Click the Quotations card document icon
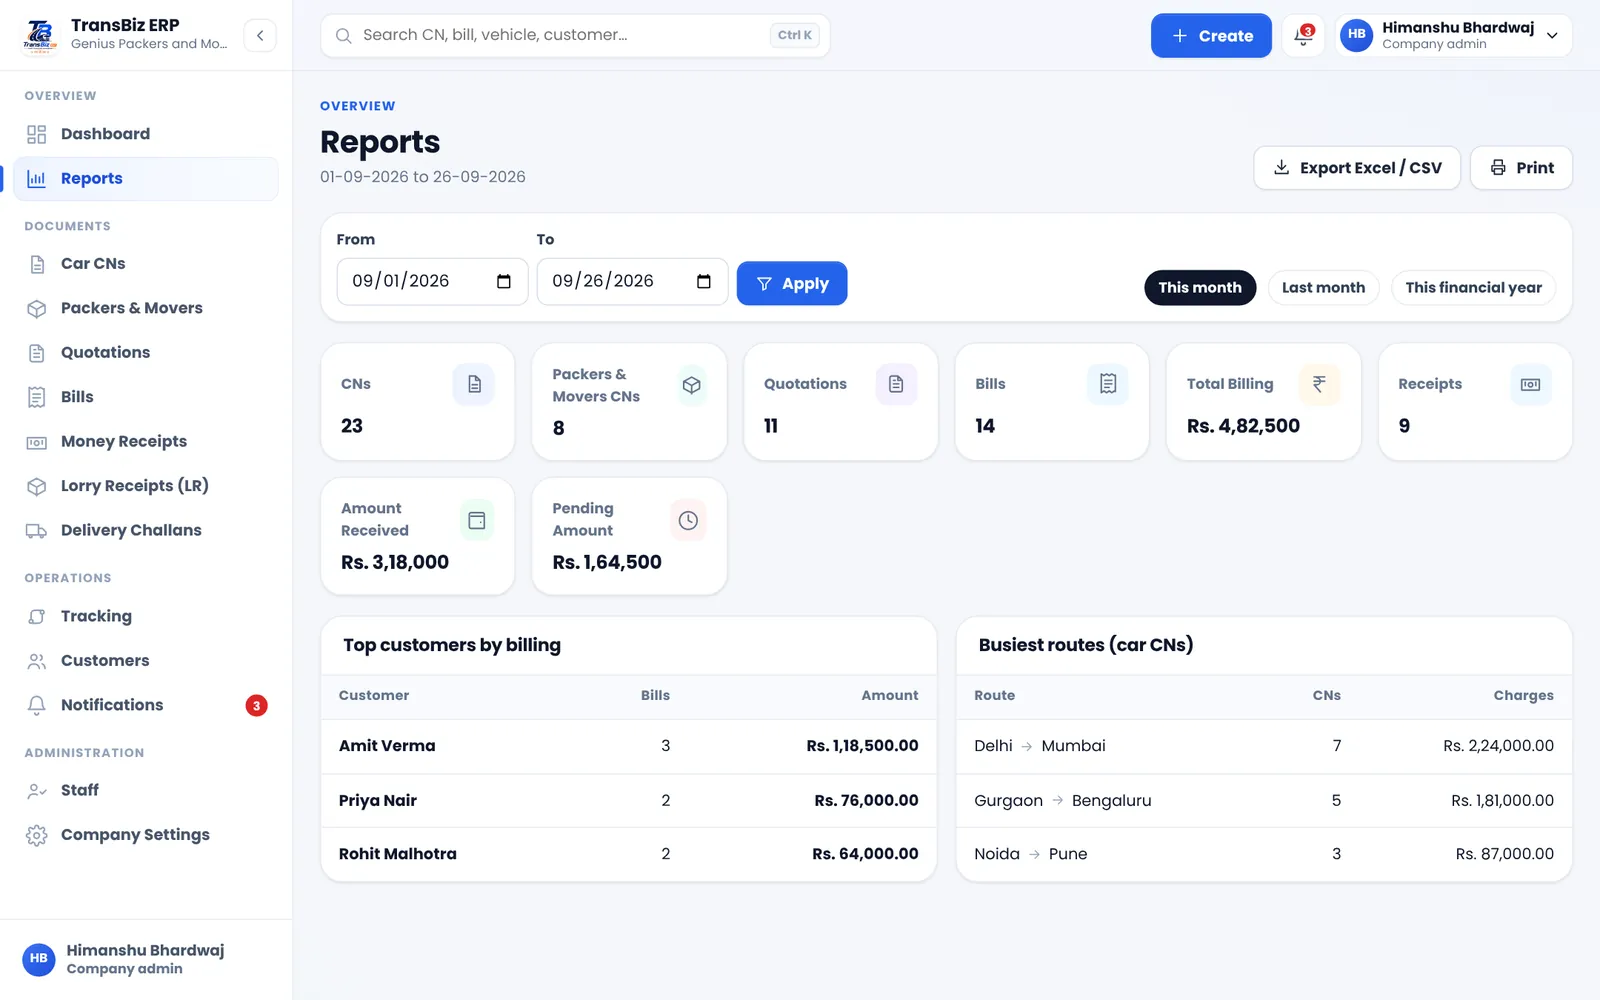Viewport: 1600px width, 1000px height. point(896,384)
